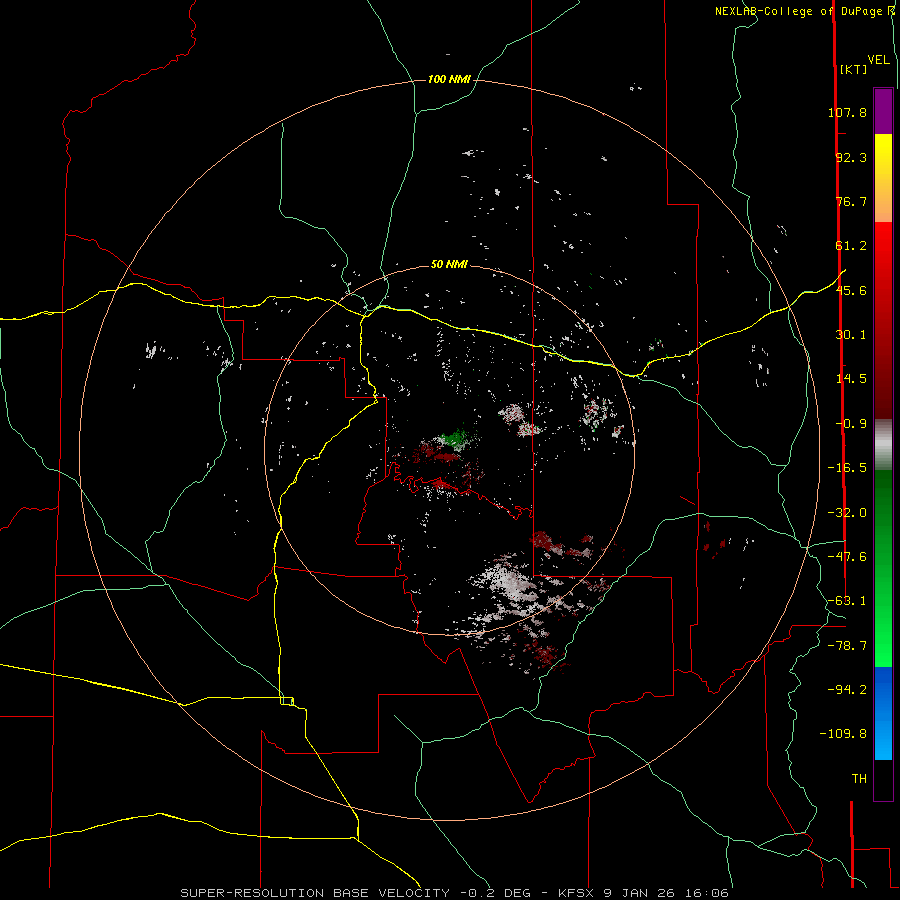Viewport: 900px width, 900px height.
Task: Select the 92.3 legend value
Action: point(851,157)
